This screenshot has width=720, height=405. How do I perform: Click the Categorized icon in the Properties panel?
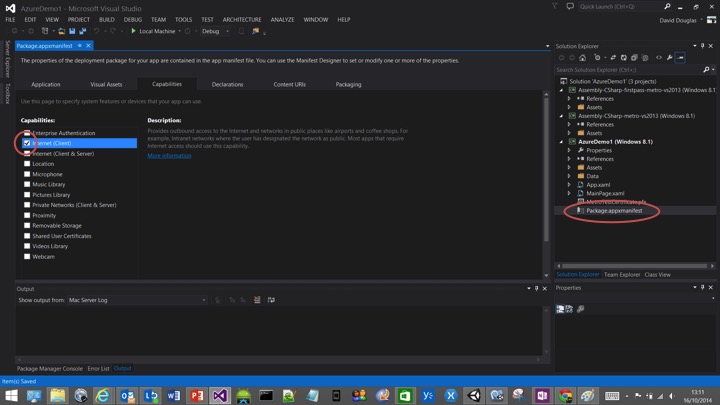560,309
